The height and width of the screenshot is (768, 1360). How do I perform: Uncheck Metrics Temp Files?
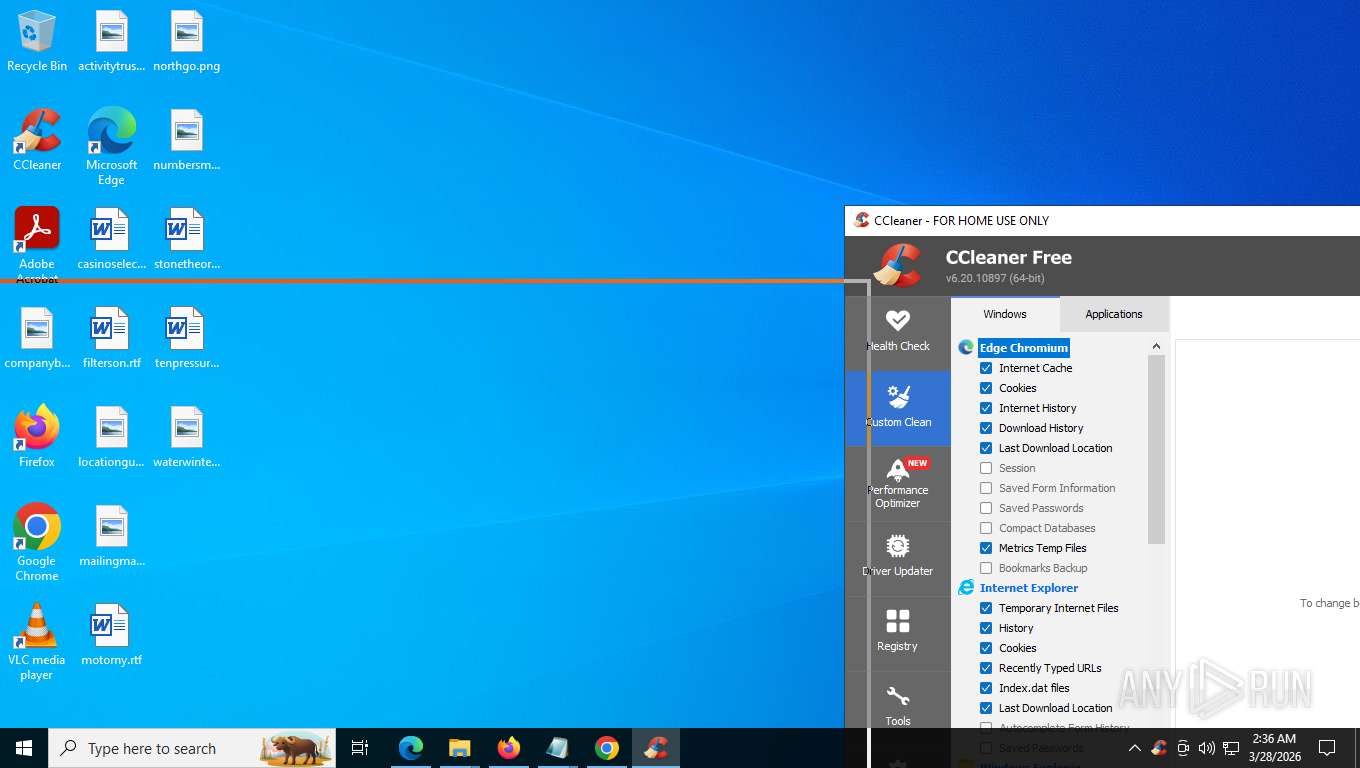pyautogui.click(x=986, y=548)
